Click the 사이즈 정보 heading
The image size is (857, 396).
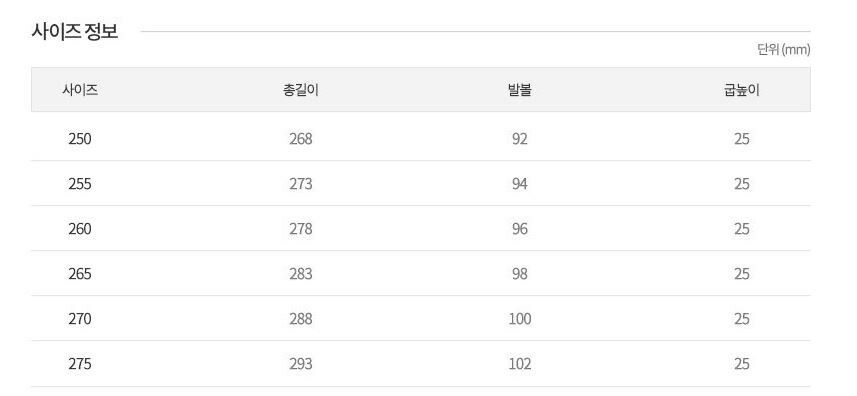click(75, 32)
